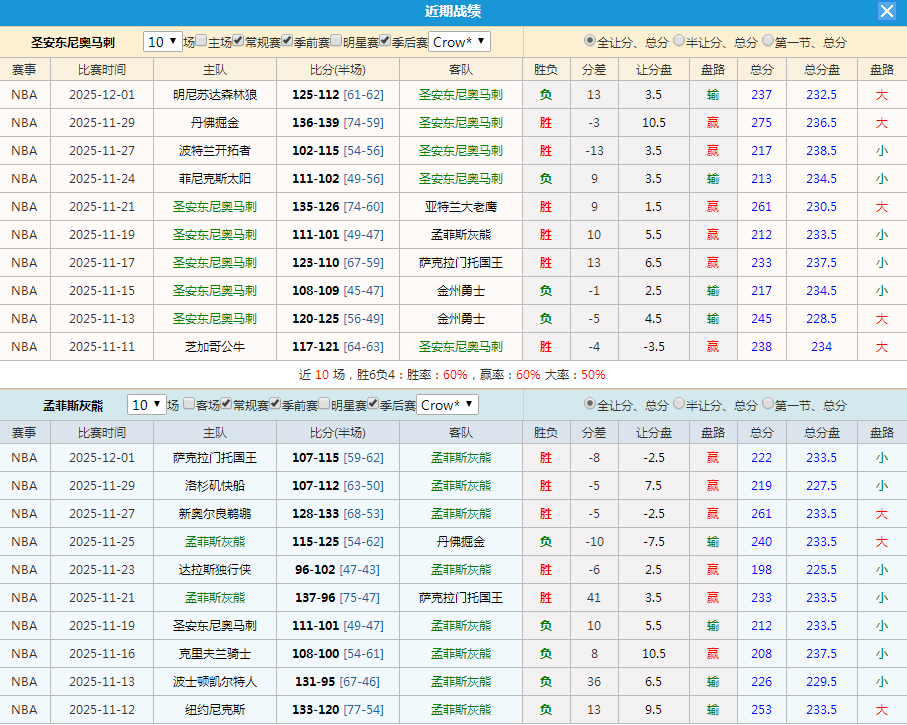Click the 萨克拉门托国王 link in the Grizzlies table
907x725 pixels.
click(x=215, y=457)
